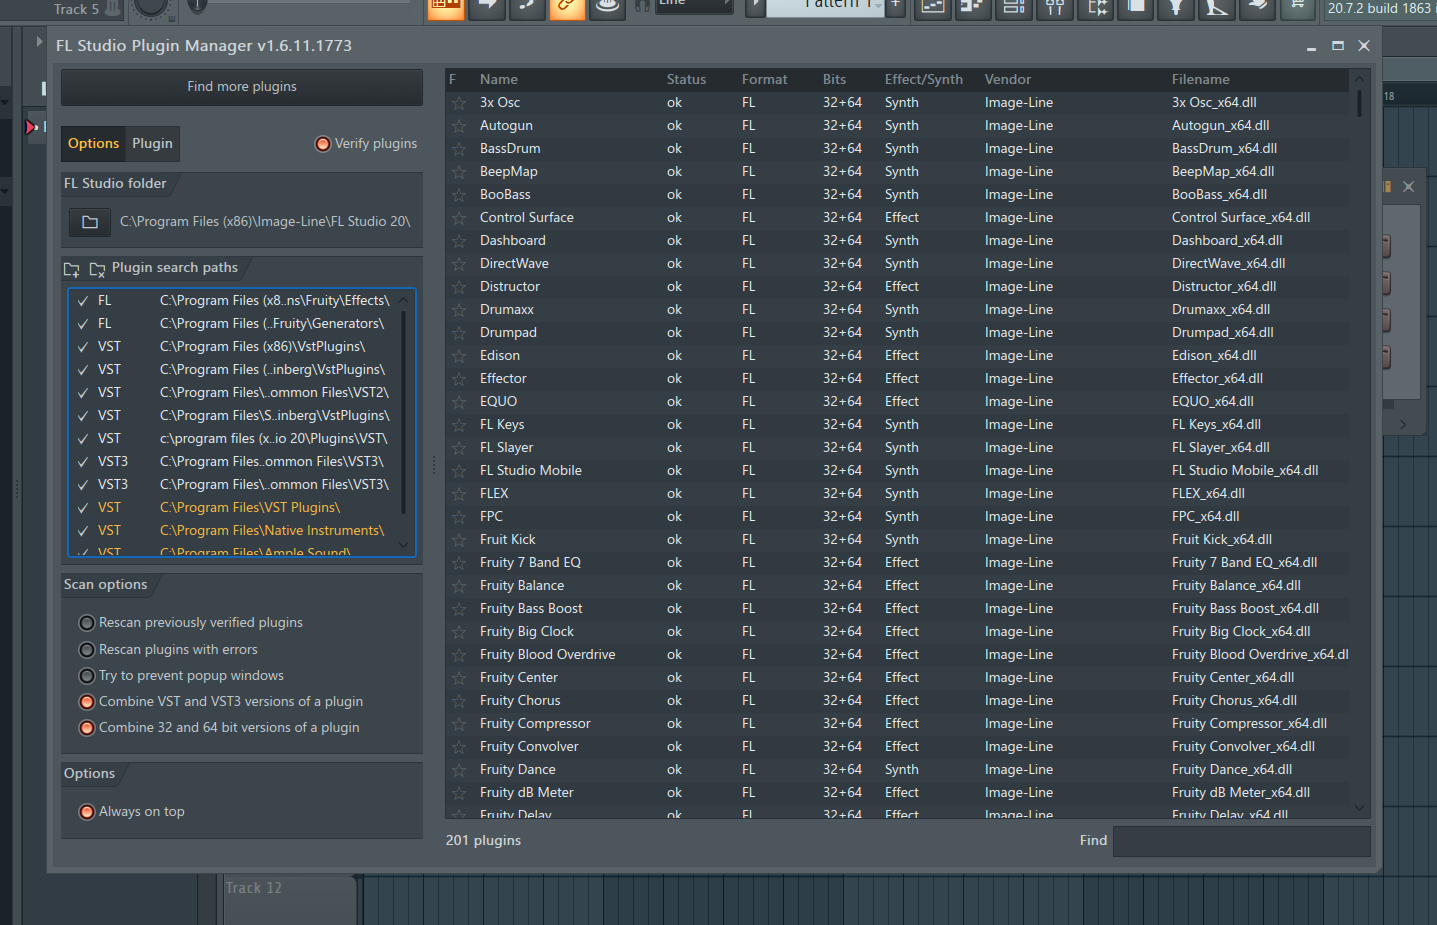Click the plugin list scroll-up arrow

click(x=1359, y=79)
